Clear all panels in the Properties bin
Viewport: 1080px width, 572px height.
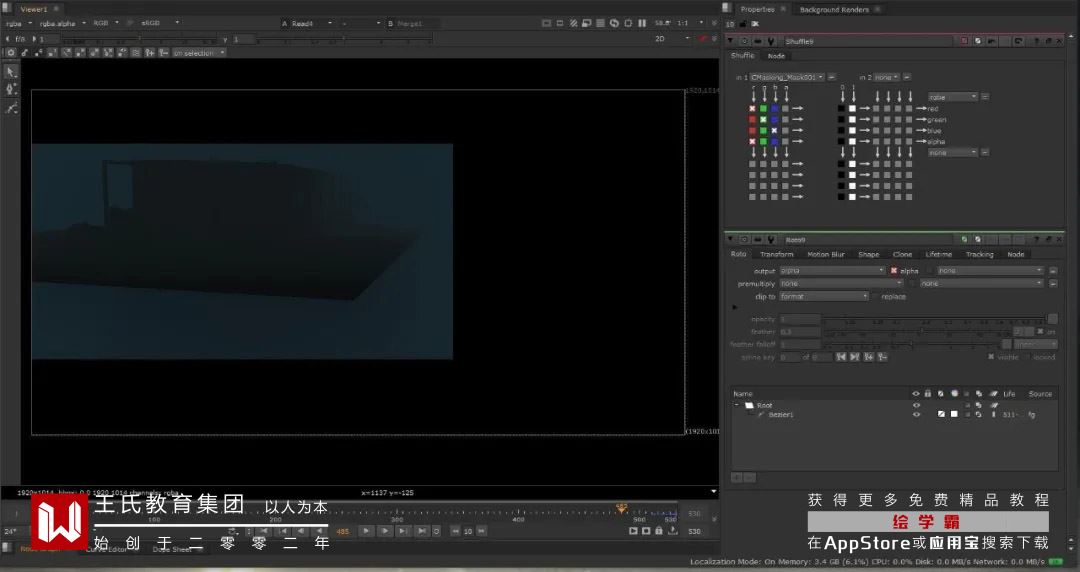[755, 24]
